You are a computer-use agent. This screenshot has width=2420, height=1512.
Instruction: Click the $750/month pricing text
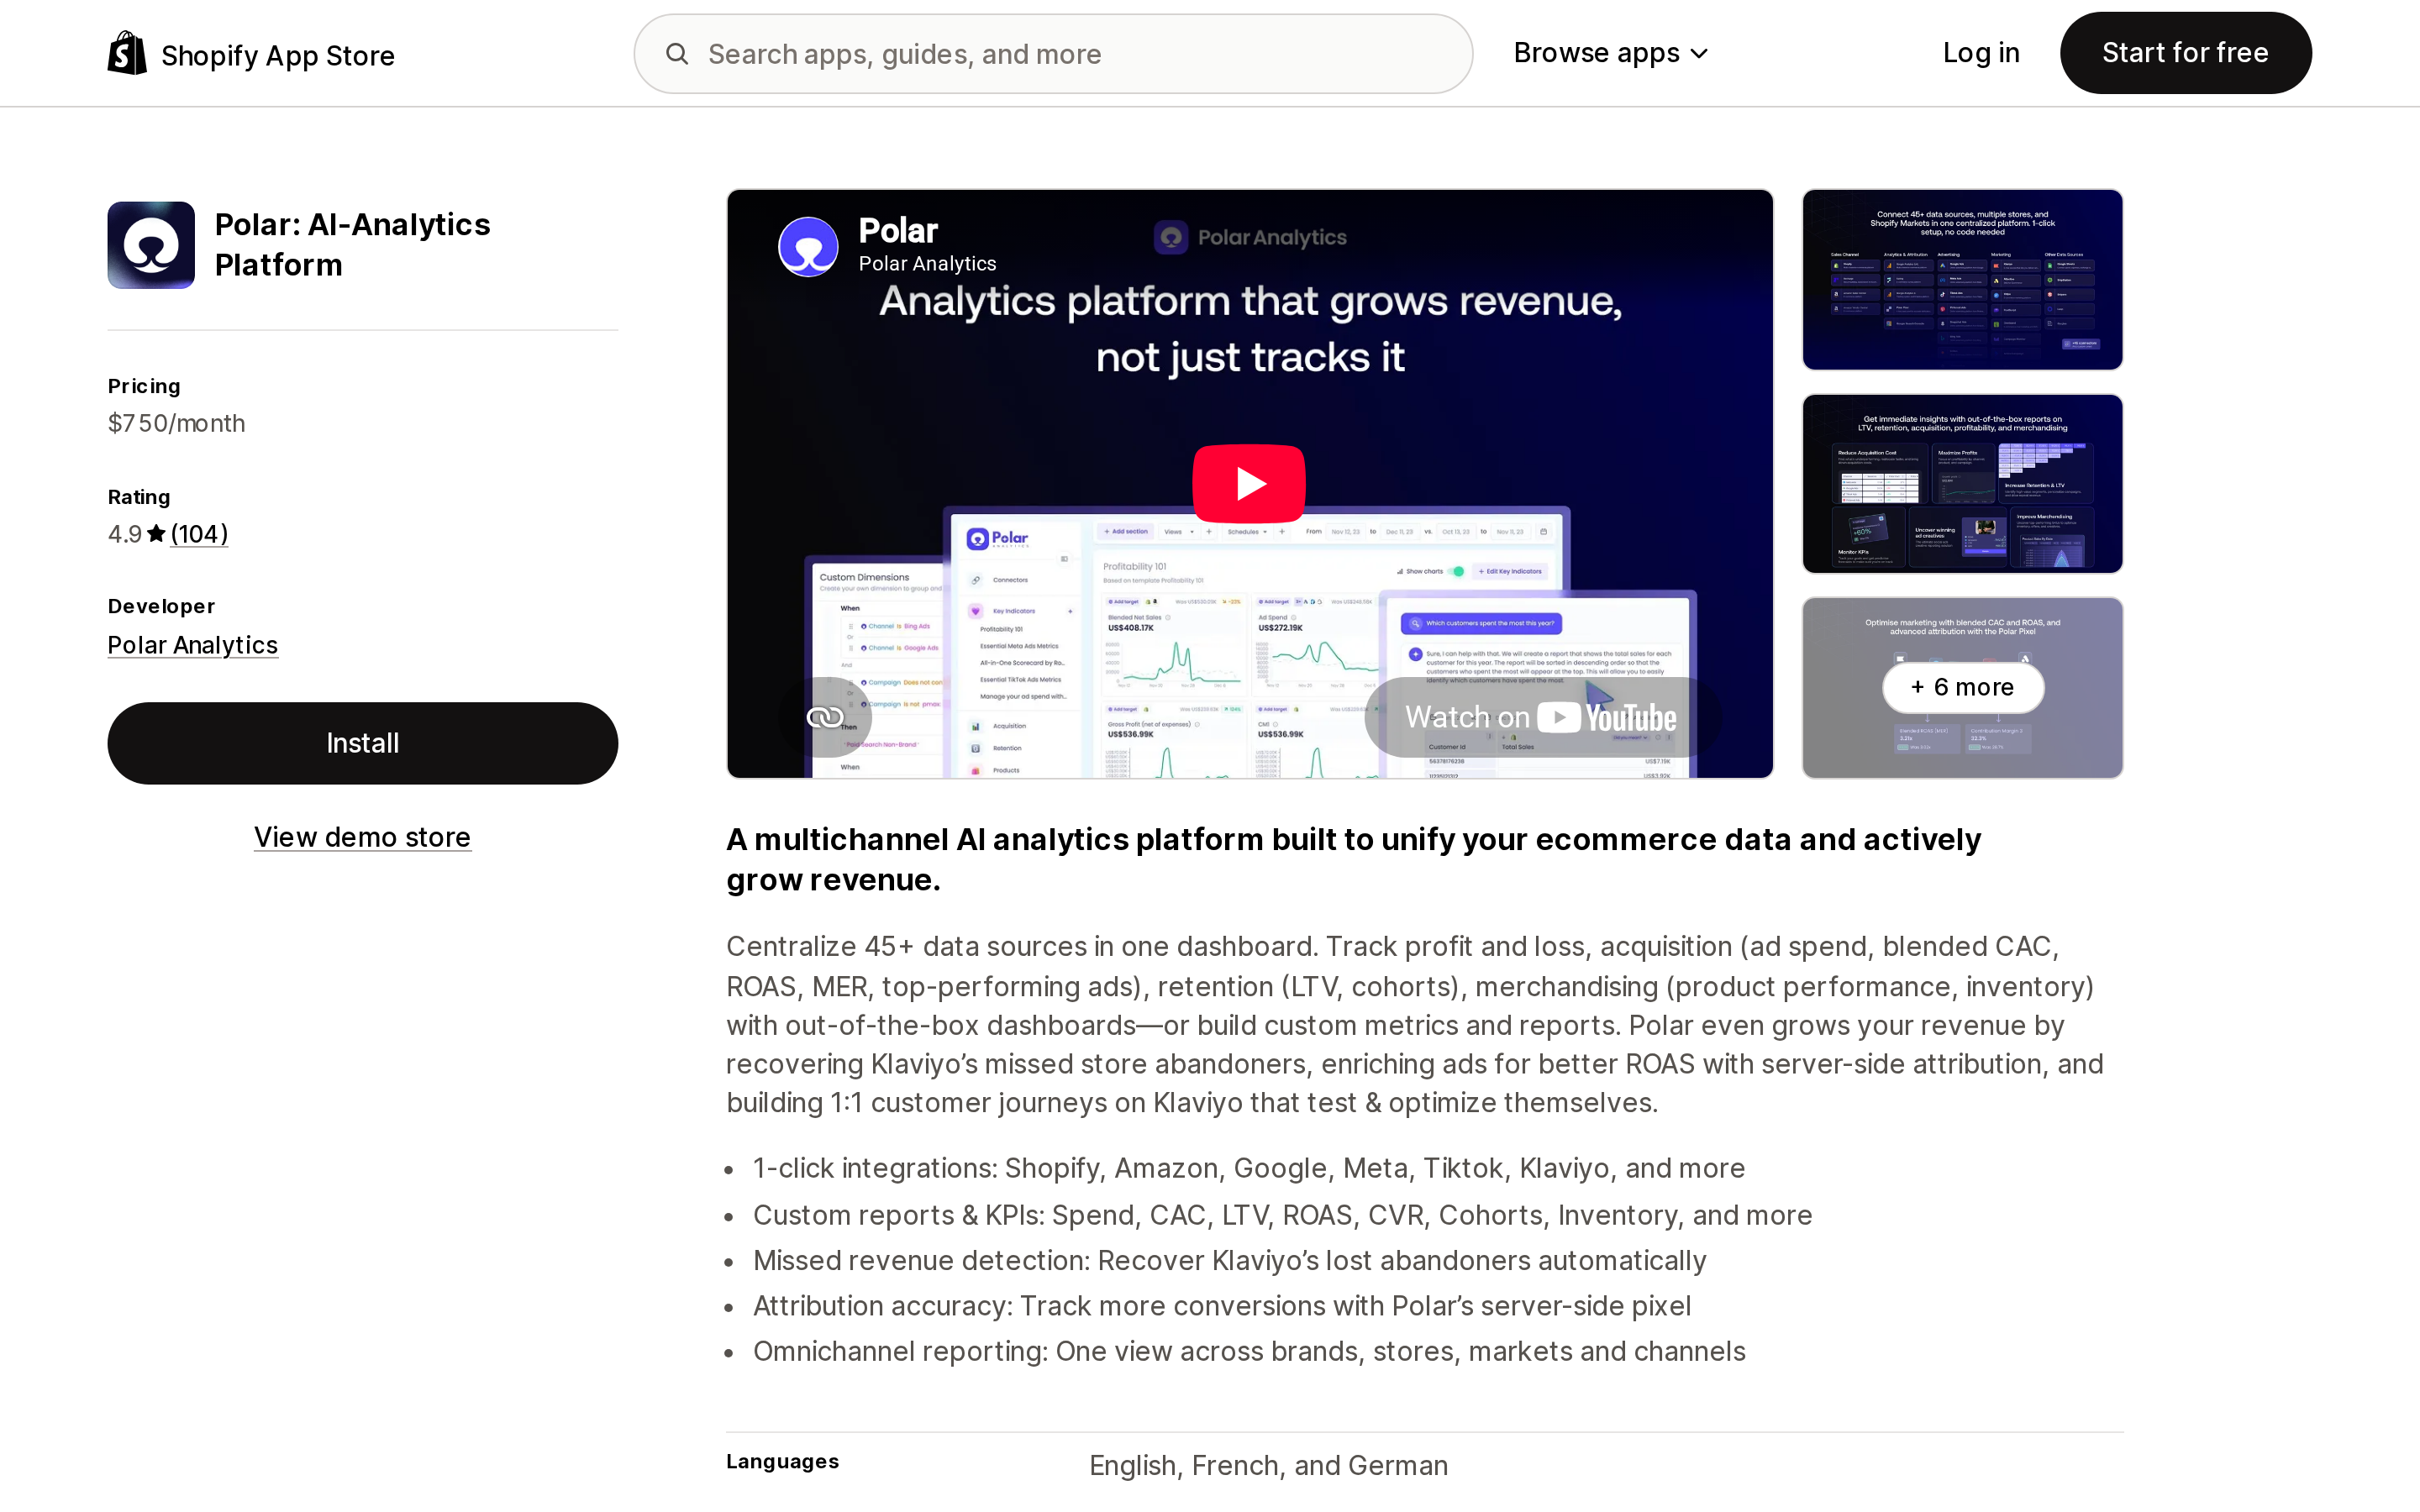(177, 423)
